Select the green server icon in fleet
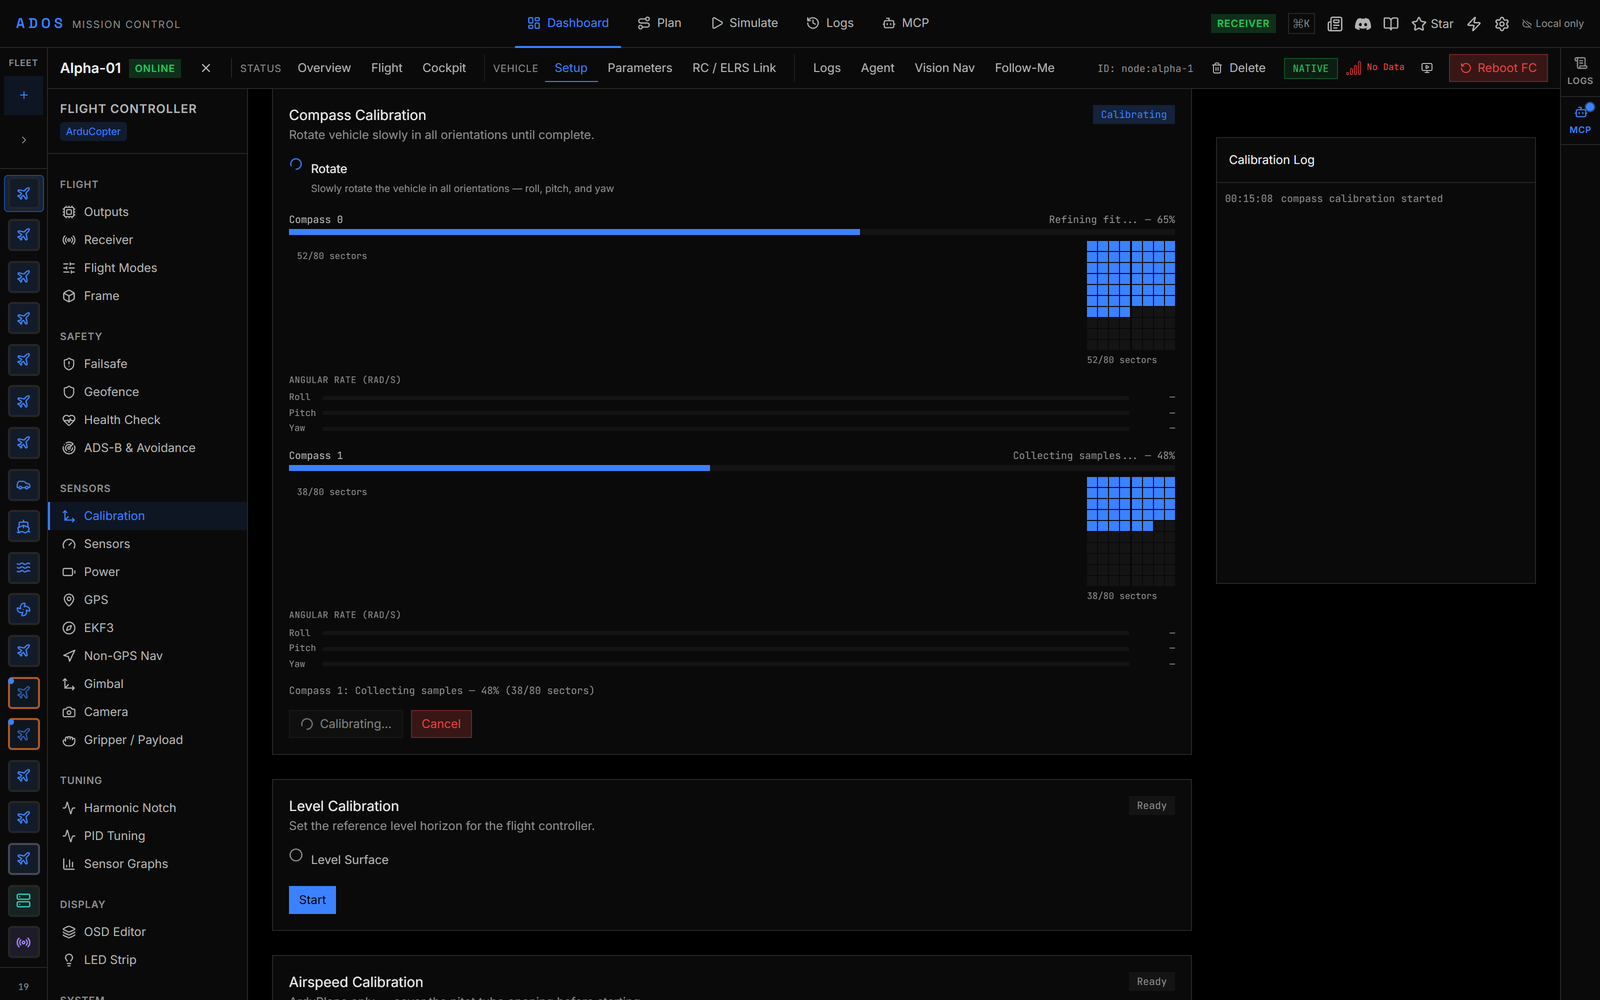The height and width of the screenshot is (1000, 1600). pos(23,900)
